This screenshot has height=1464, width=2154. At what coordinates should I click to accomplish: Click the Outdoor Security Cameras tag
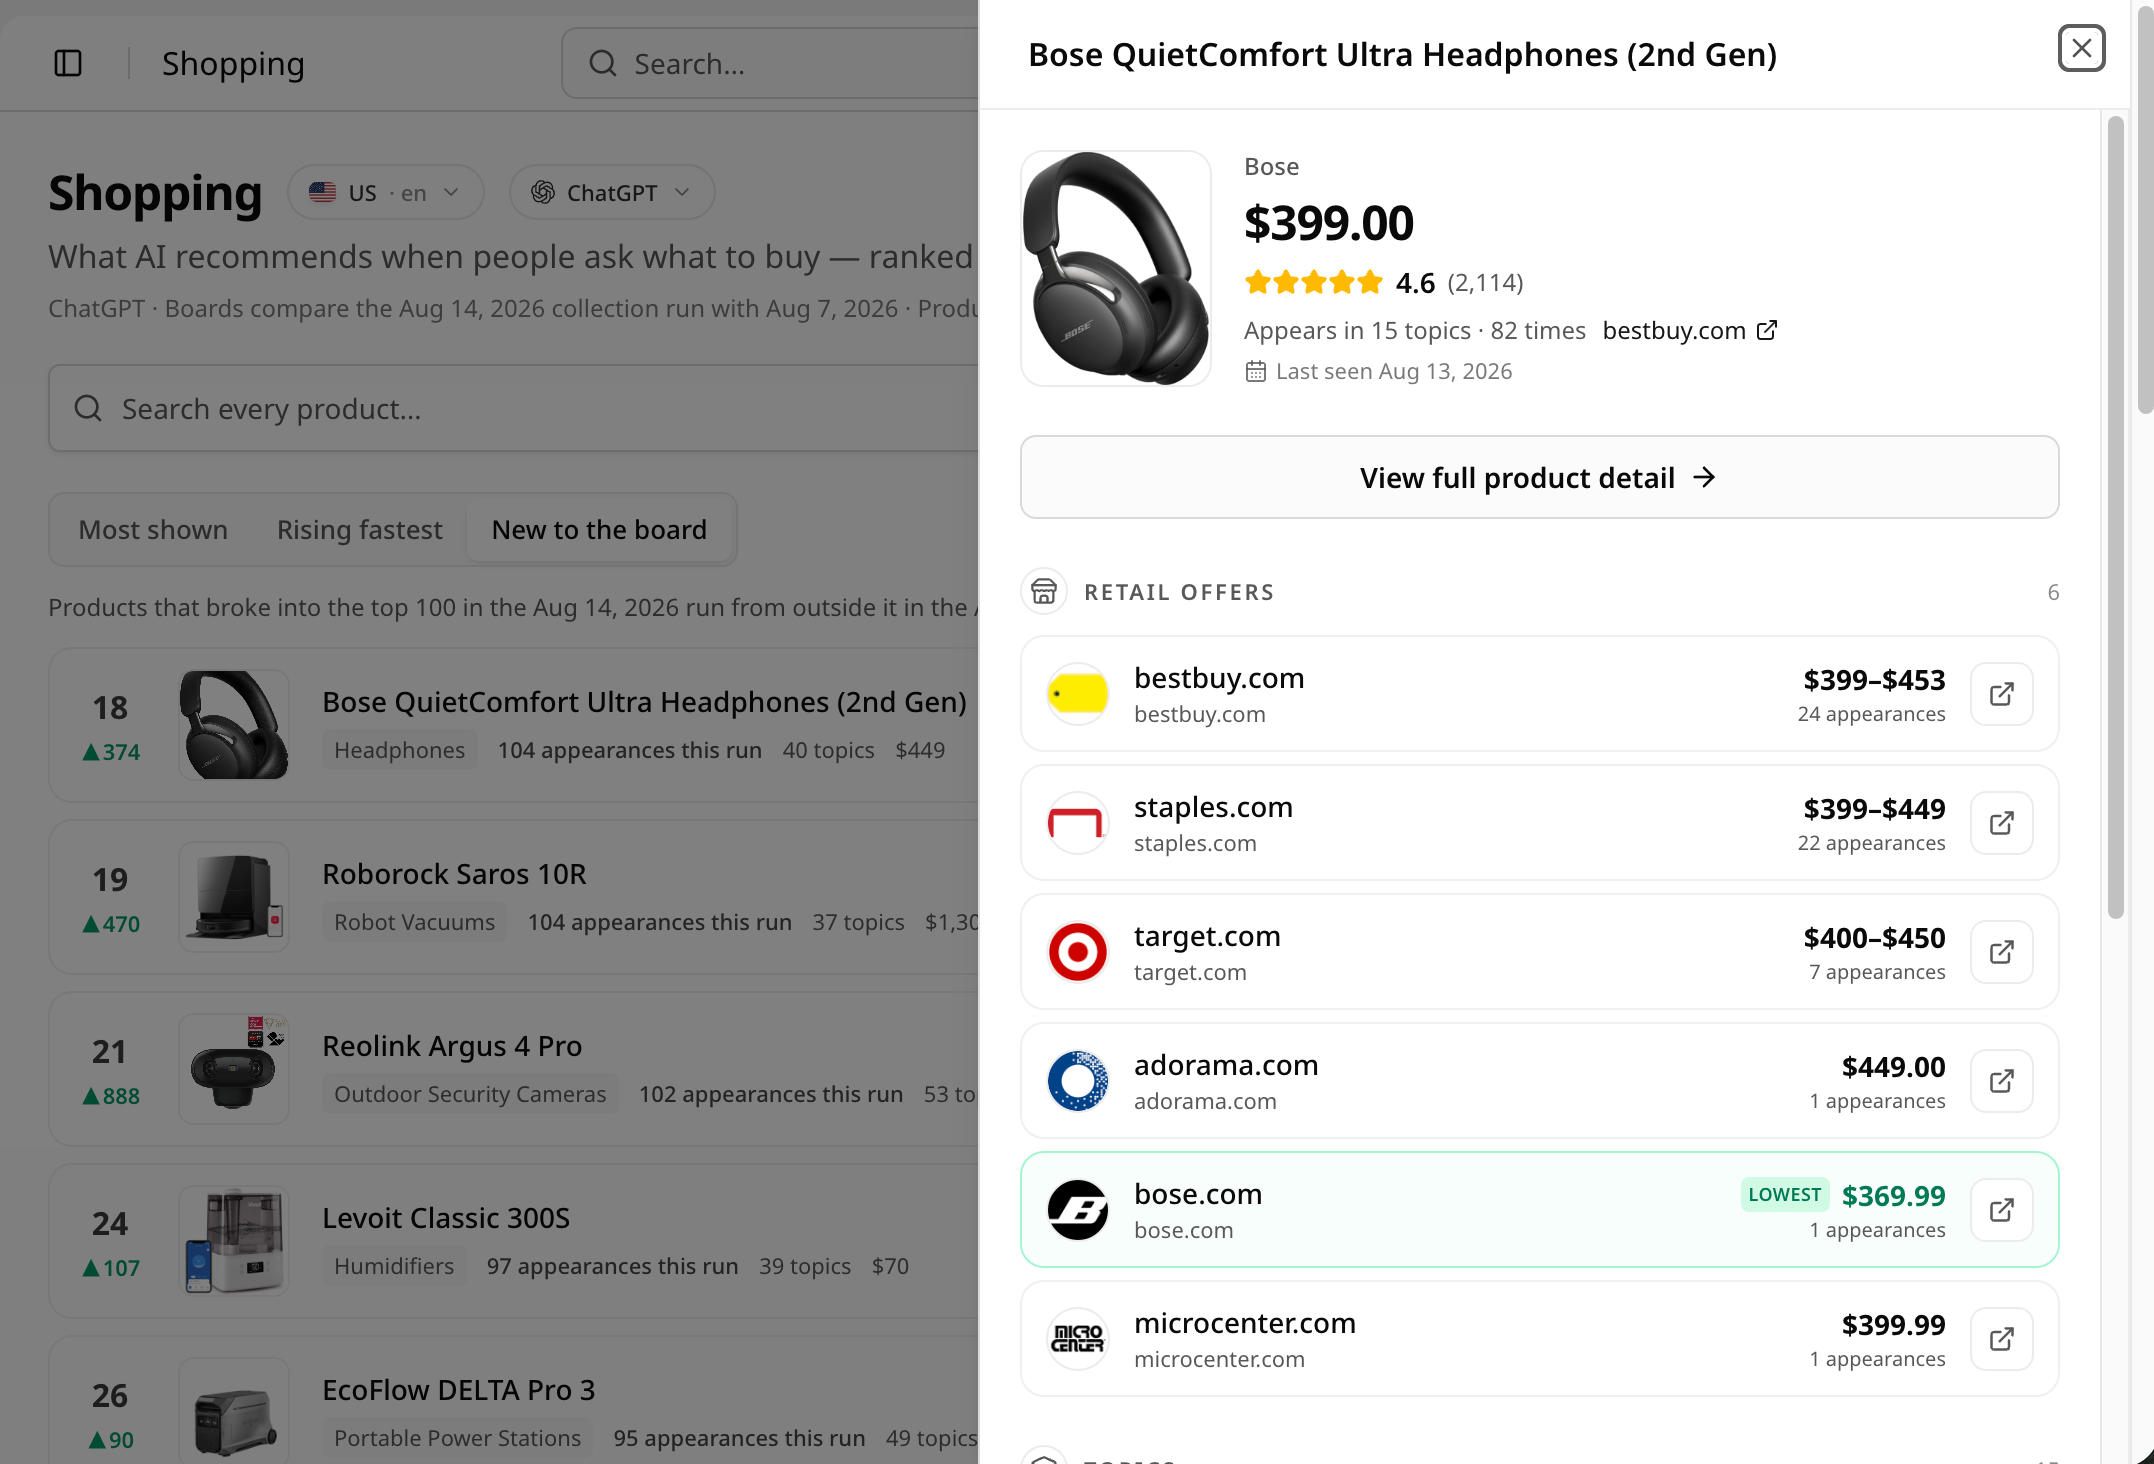[470, 1094]
